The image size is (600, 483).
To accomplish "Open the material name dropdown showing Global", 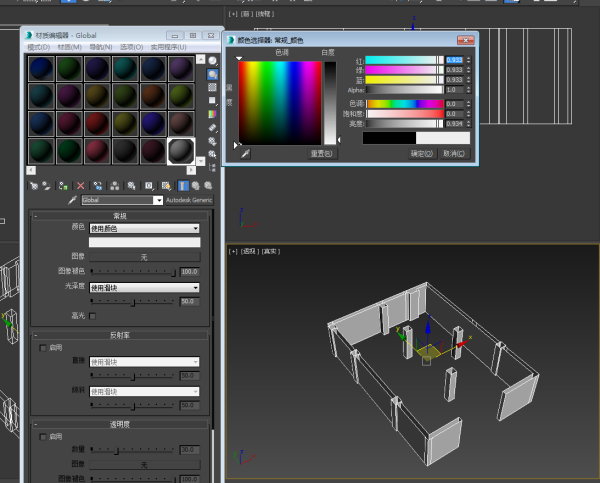I will 122,200.
